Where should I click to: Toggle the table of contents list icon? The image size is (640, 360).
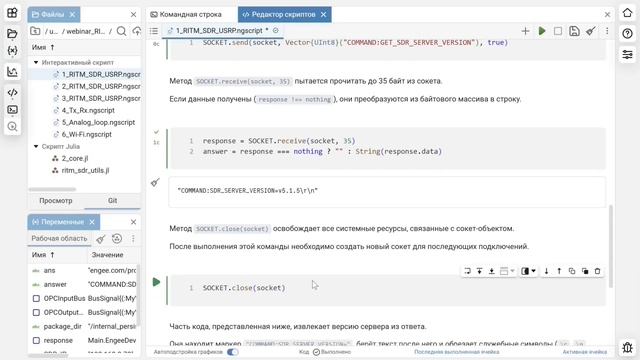[153, 31]
